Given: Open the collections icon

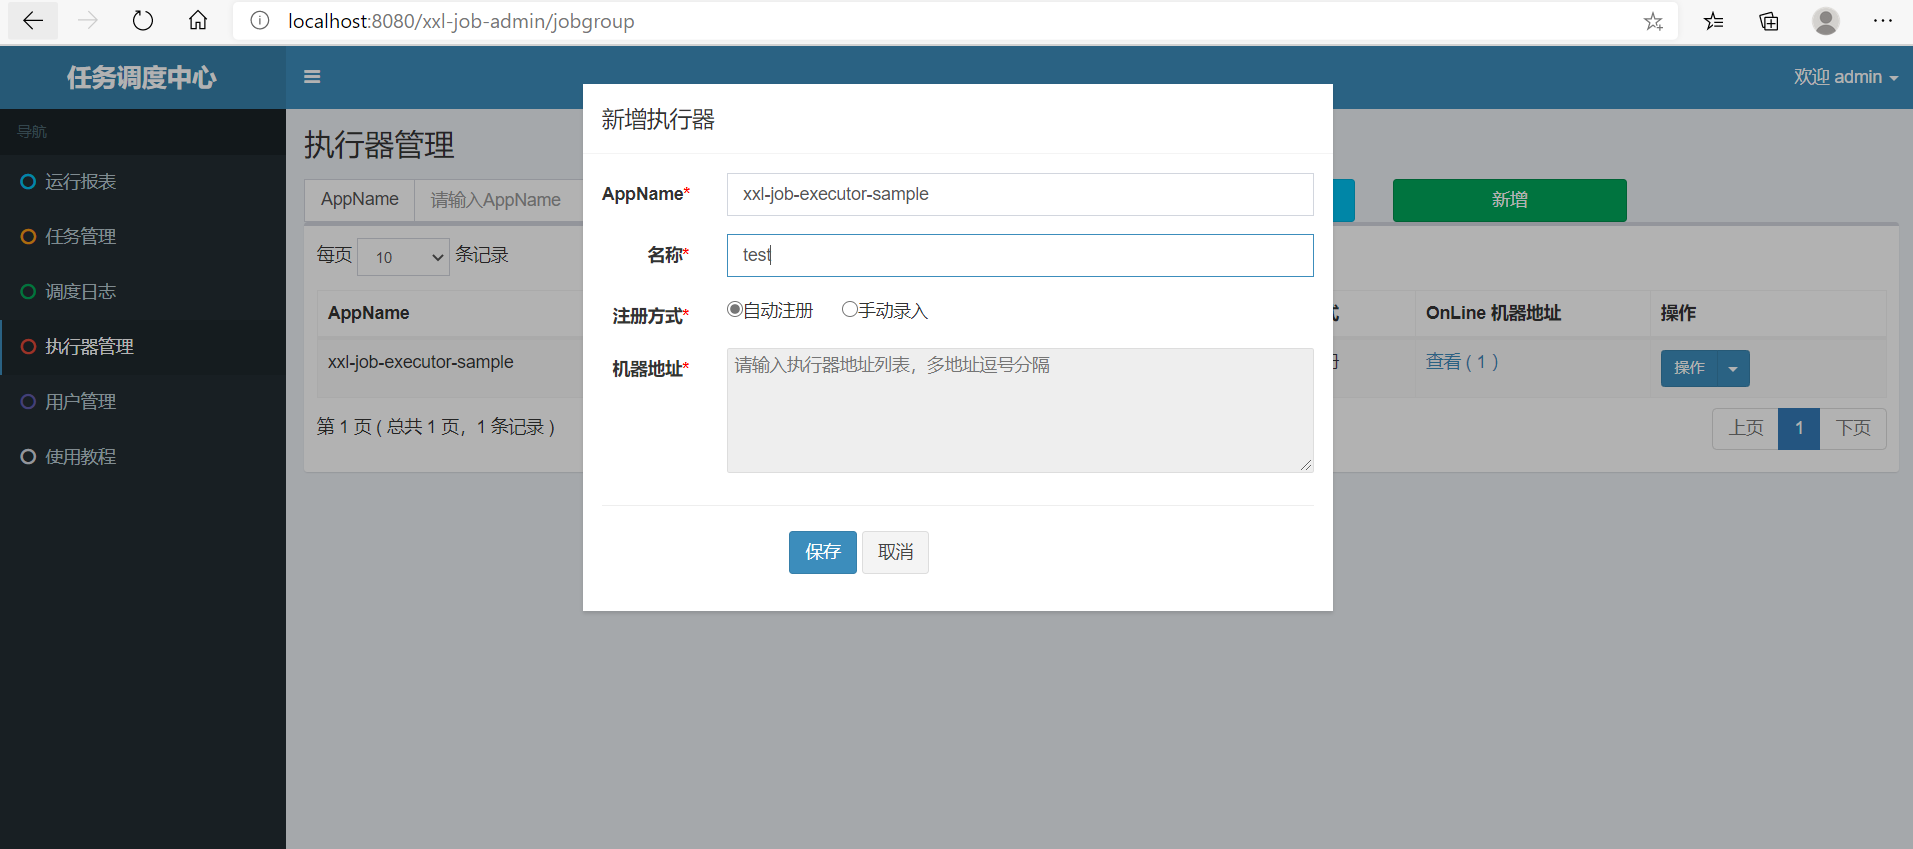Looking at the screenshot, I should 1769,21.
